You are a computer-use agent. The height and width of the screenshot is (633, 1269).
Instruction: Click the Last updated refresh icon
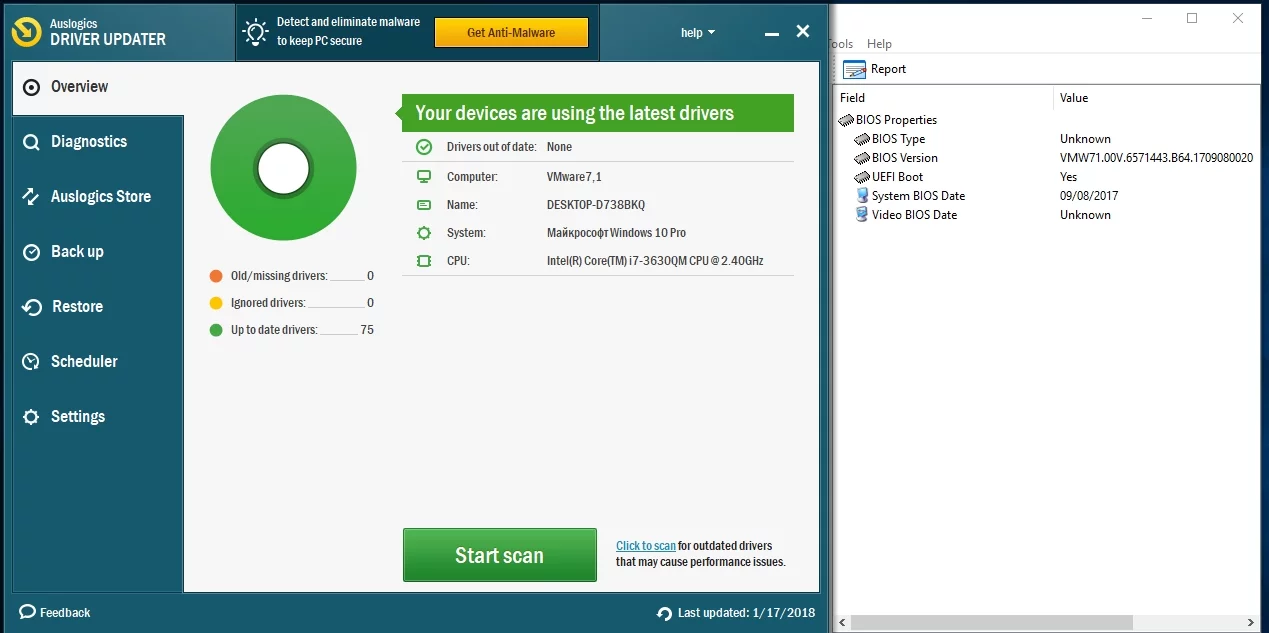click(664, 613)
